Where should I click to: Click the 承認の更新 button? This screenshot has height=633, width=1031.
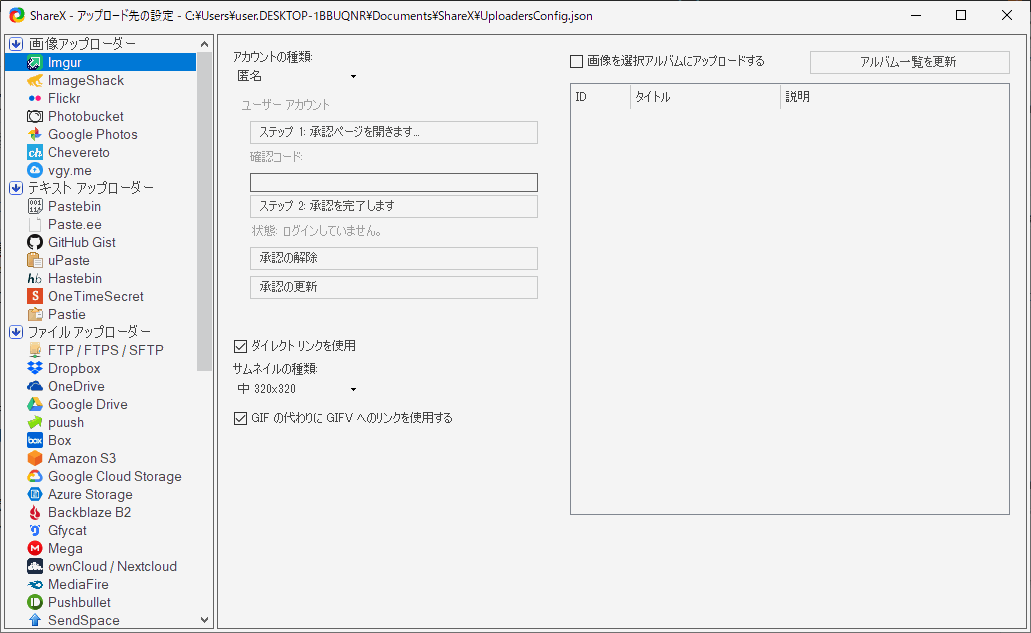click(x=394, y=287)
